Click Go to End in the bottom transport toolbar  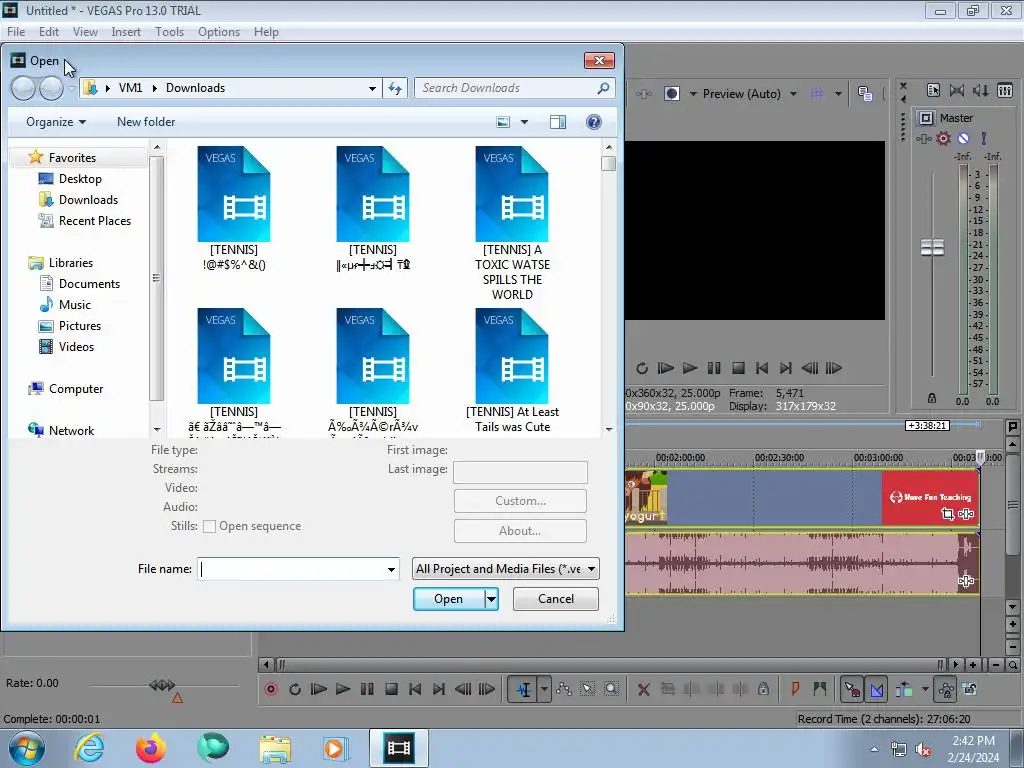click(x=439, y=689)
